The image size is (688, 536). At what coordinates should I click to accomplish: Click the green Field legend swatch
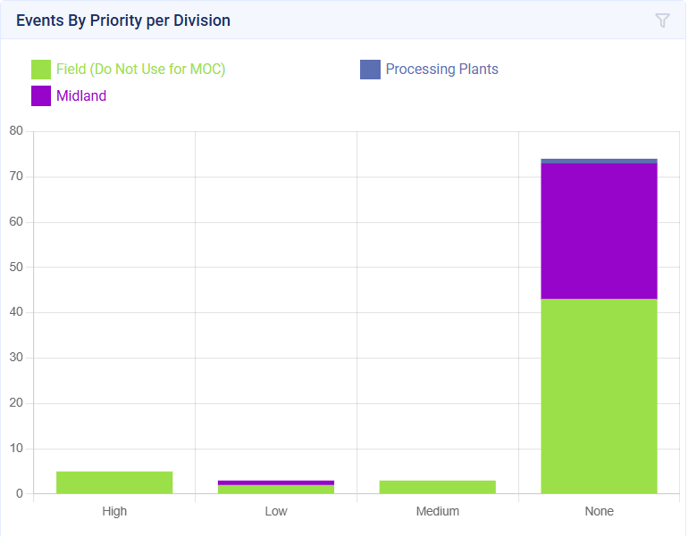point(41,69)
